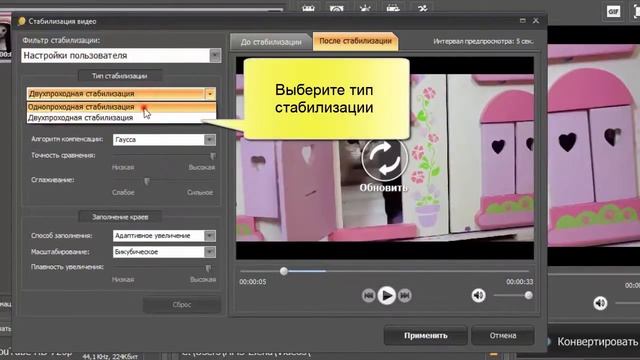Screen dimensions: 640x360
Task: Open the Способ заполнения dropdown arrow
Action: click(210, 236)
